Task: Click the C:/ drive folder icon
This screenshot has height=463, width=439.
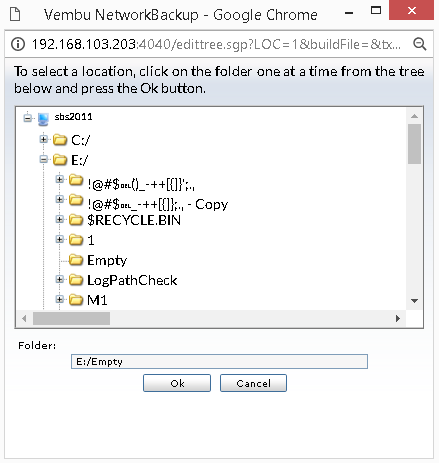Action: [60, 140]
